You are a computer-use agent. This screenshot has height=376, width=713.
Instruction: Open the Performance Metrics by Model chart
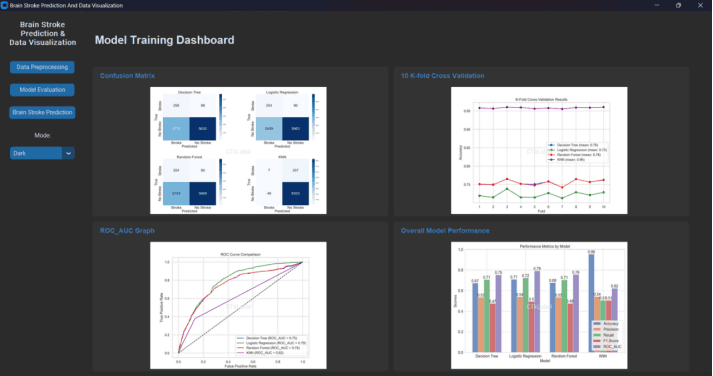pyautogui.click(x=539, y=306)
